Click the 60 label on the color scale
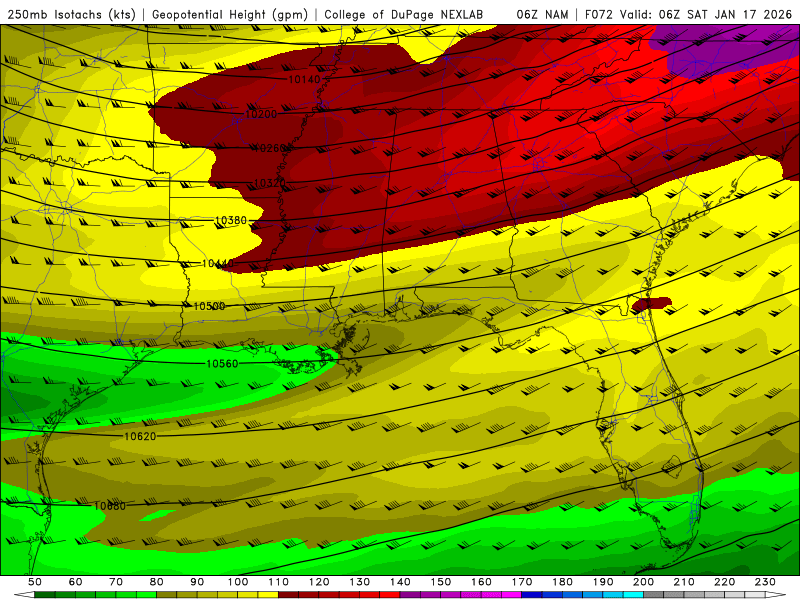 coord(76,582)
